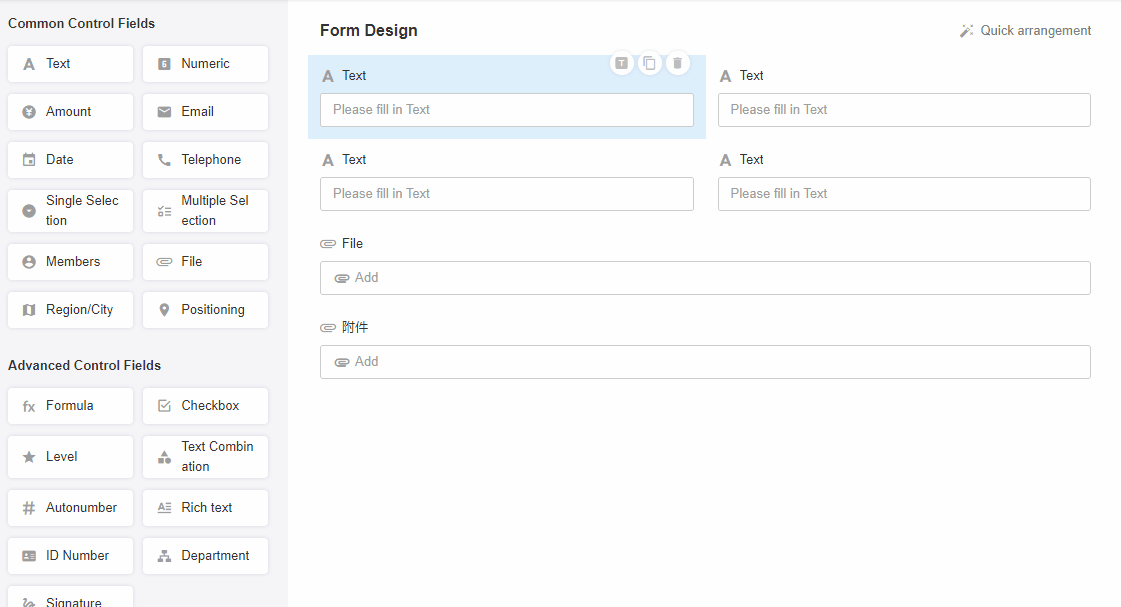Add an Email control field

click(205, 112)
